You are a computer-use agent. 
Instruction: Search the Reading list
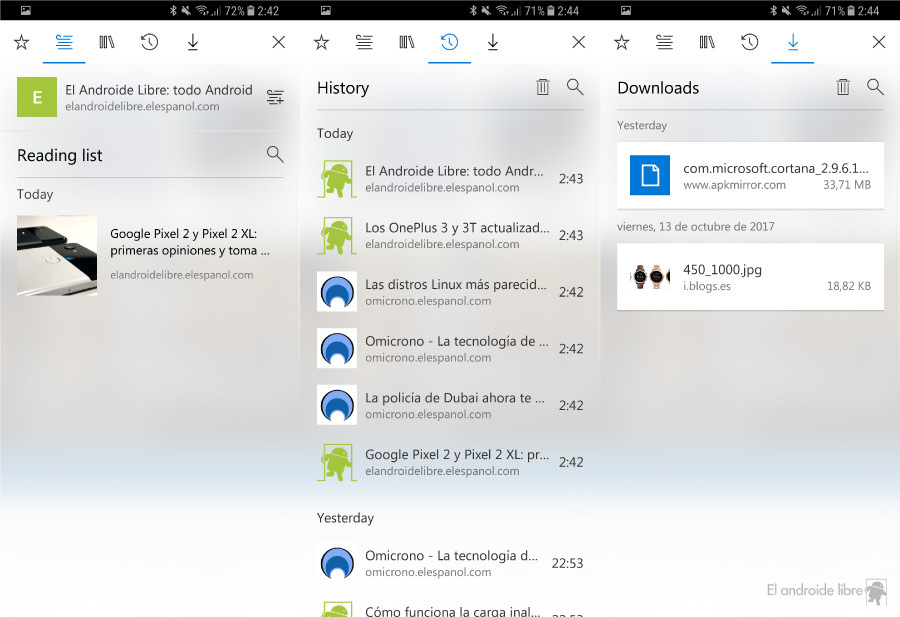point(275,154)
